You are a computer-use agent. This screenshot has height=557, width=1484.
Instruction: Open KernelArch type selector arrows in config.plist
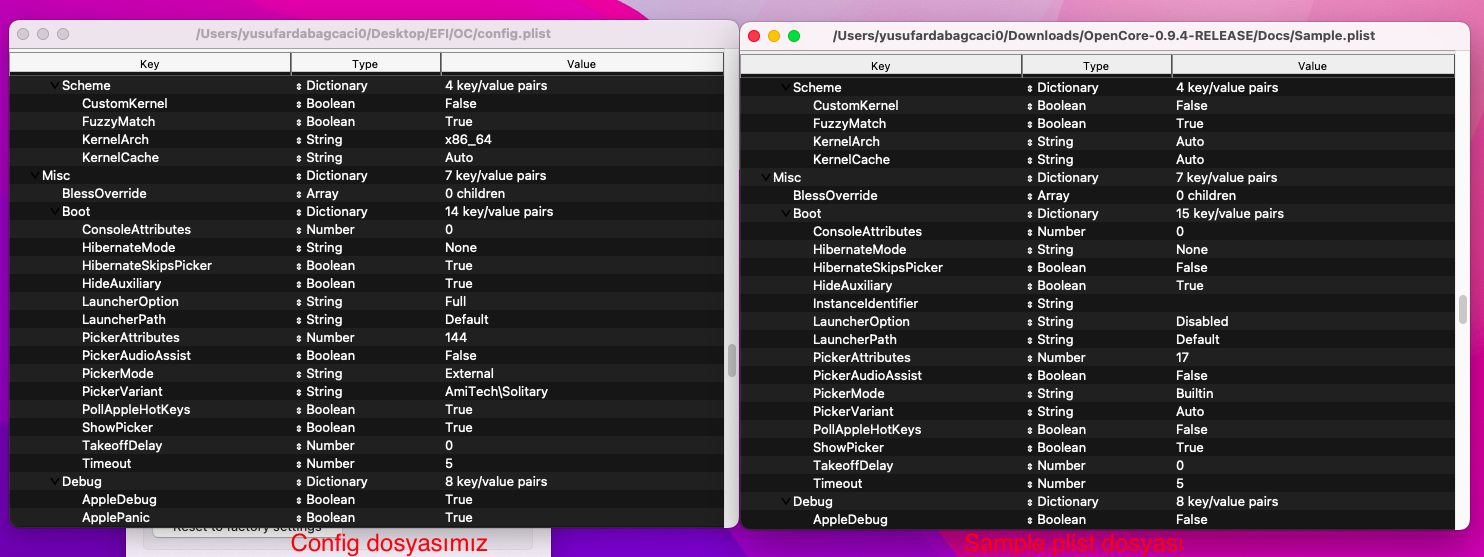tap(299, 140)
